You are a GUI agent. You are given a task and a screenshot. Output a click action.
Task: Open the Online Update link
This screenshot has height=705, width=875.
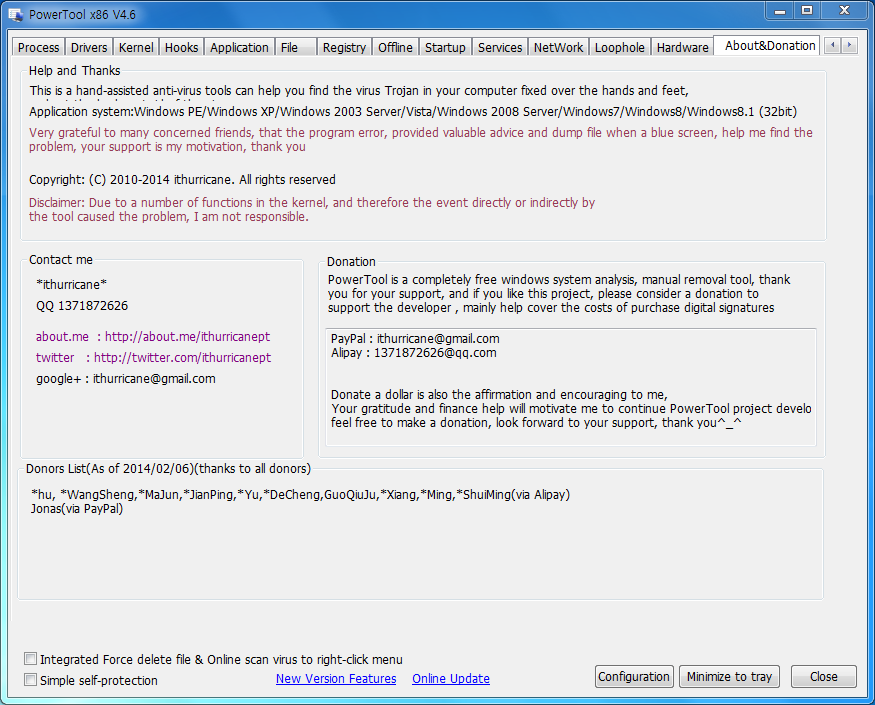451,679
